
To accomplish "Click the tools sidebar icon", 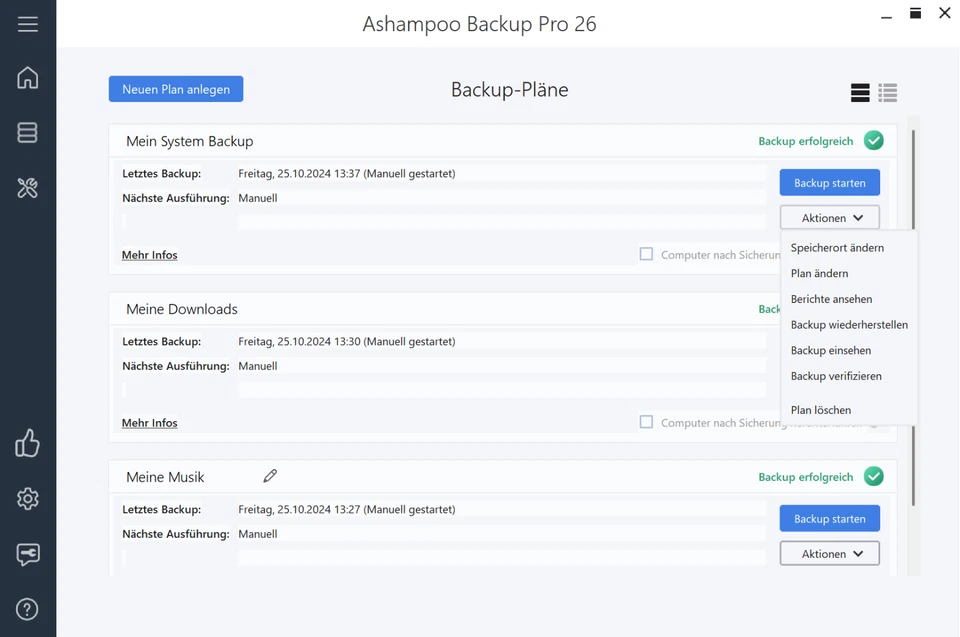I will coord(27,188).
